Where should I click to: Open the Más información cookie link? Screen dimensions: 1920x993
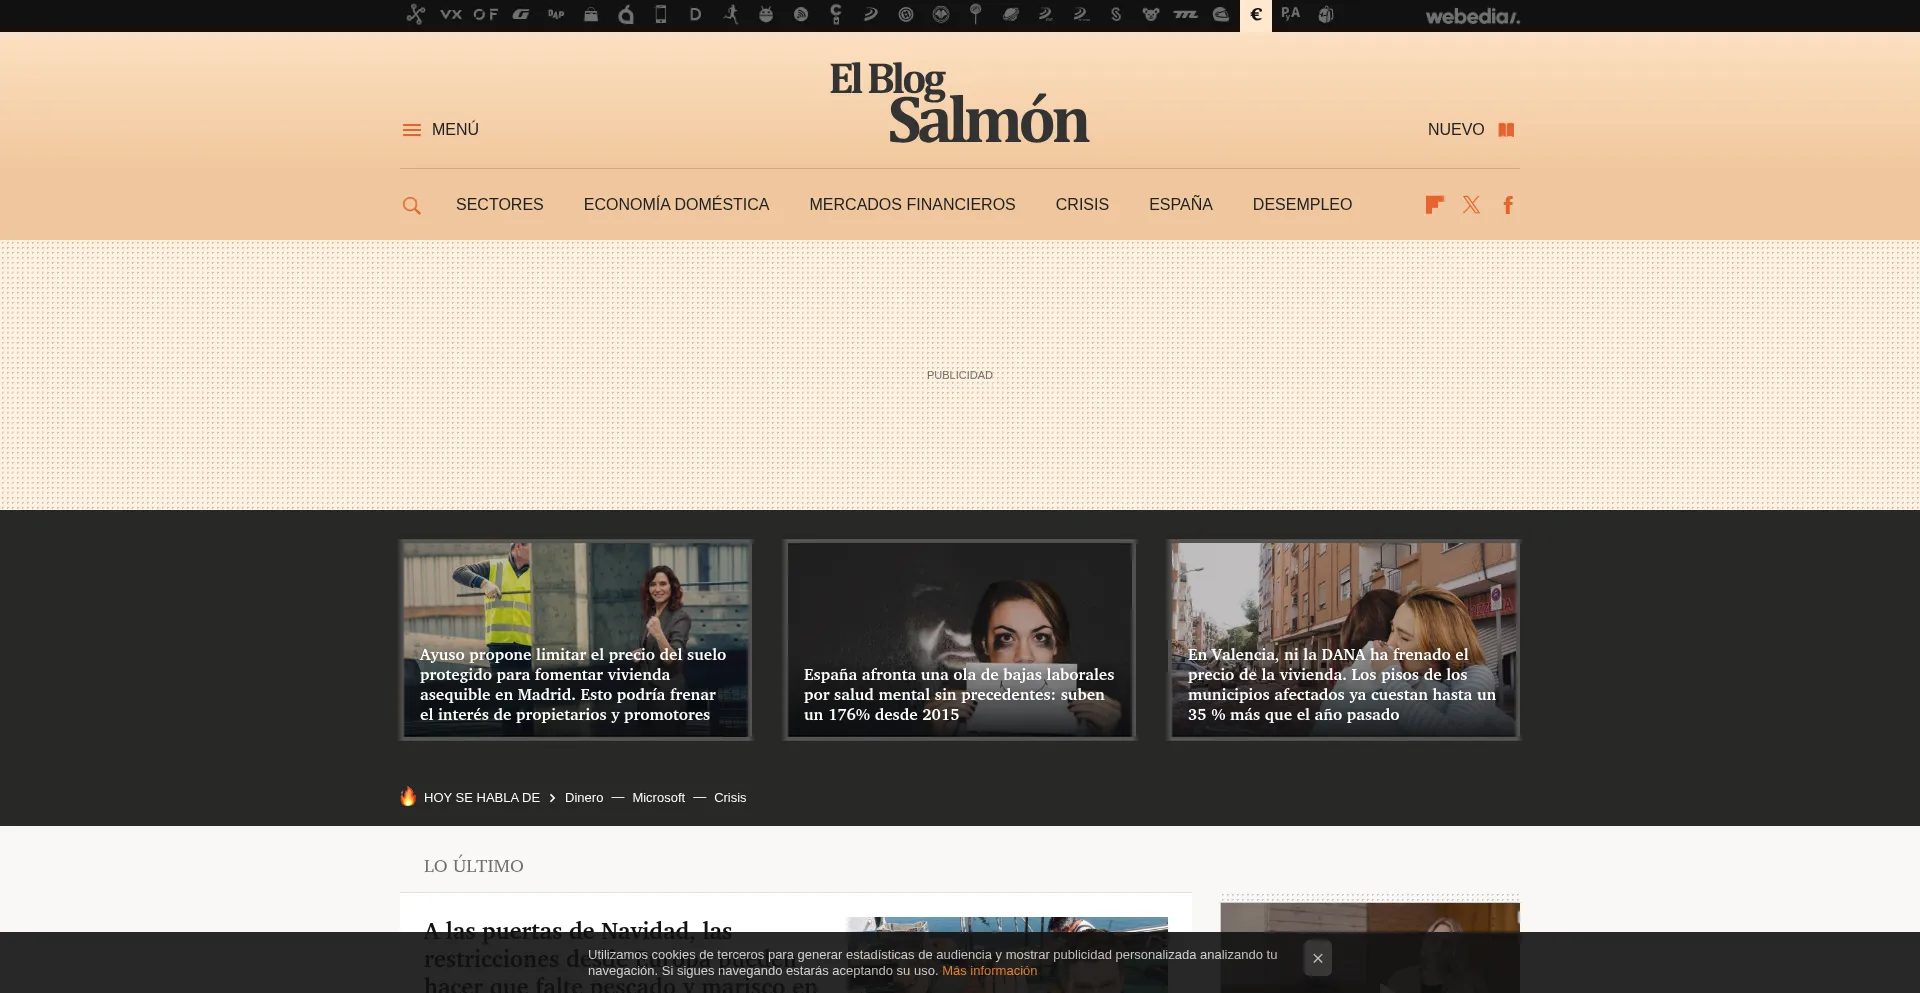point(989,971)
